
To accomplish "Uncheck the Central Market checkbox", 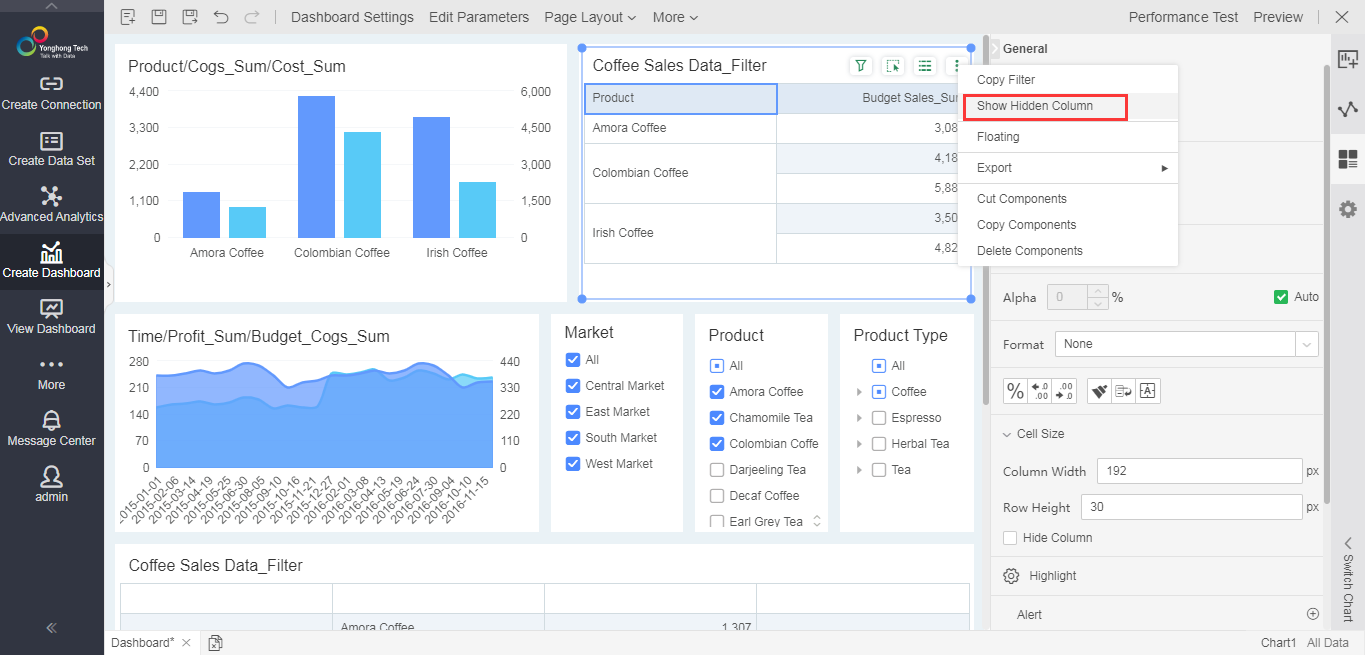I will click(573, 386).
